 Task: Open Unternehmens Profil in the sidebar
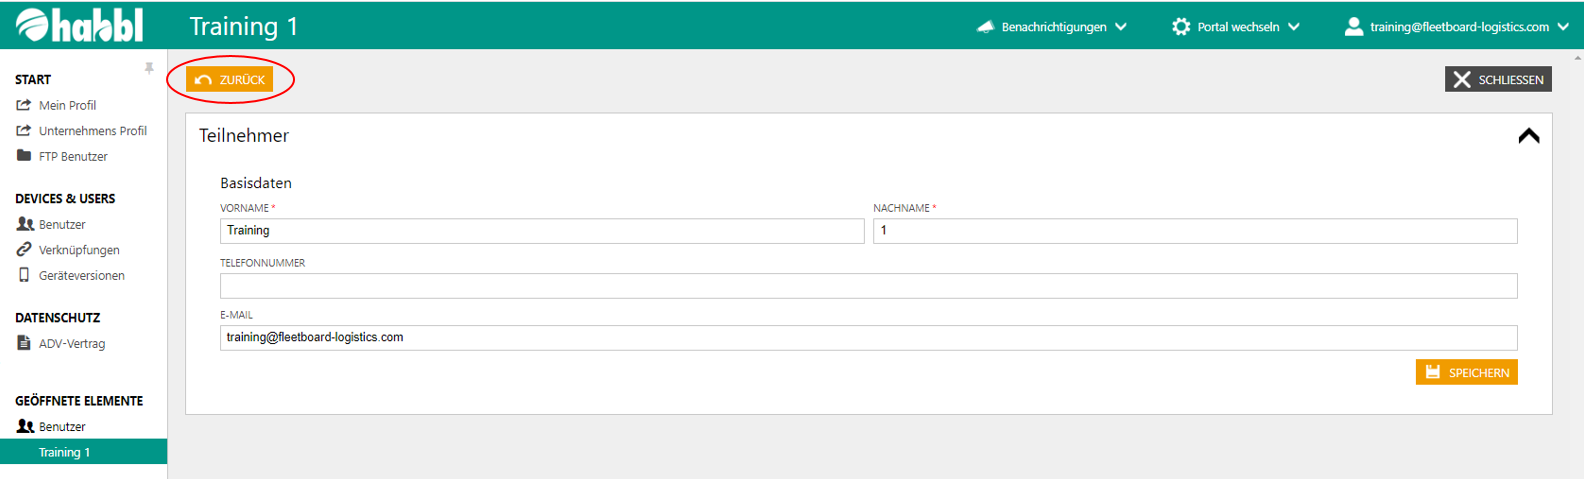coord(92,131)
